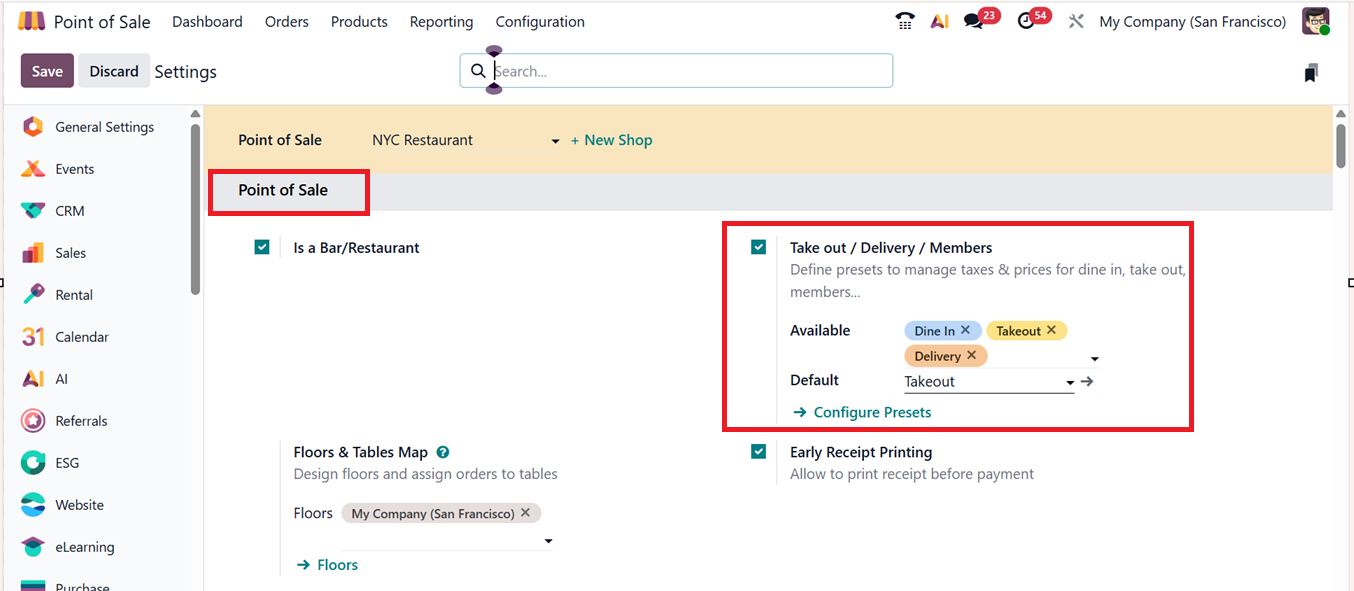The image size is (1354, 591).
Task: Switch to the Reporting menu
Action: [441, 21]
